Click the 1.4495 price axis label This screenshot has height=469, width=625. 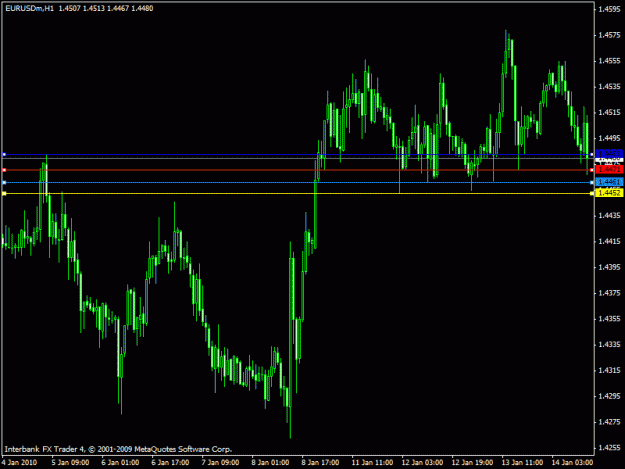click(609, 138)
